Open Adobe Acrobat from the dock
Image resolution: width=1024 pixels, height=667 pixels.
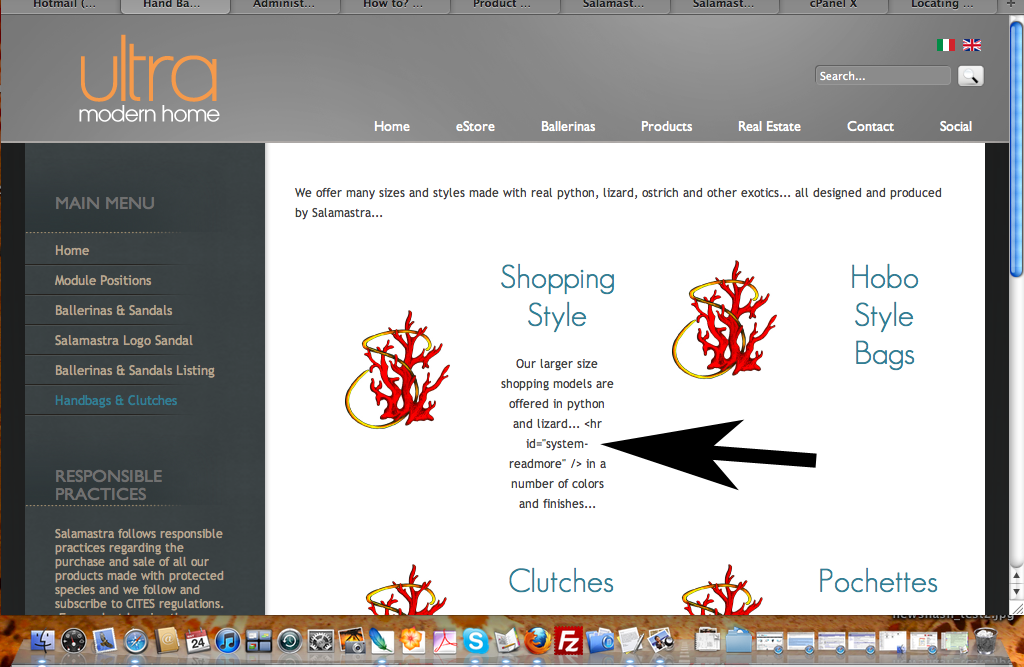445,641
